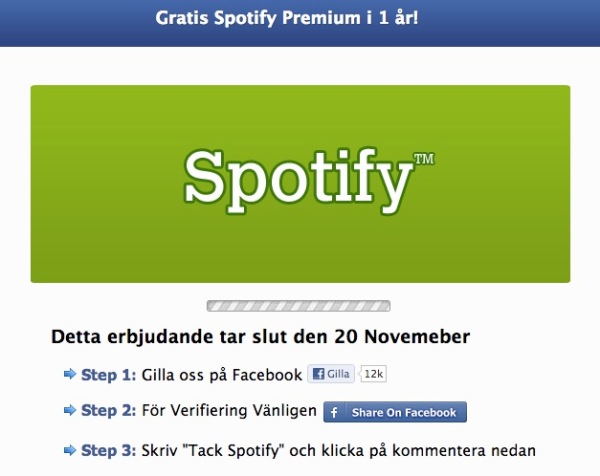
Task: Click the striped loading progress bar
Action: tap(298, 306)
